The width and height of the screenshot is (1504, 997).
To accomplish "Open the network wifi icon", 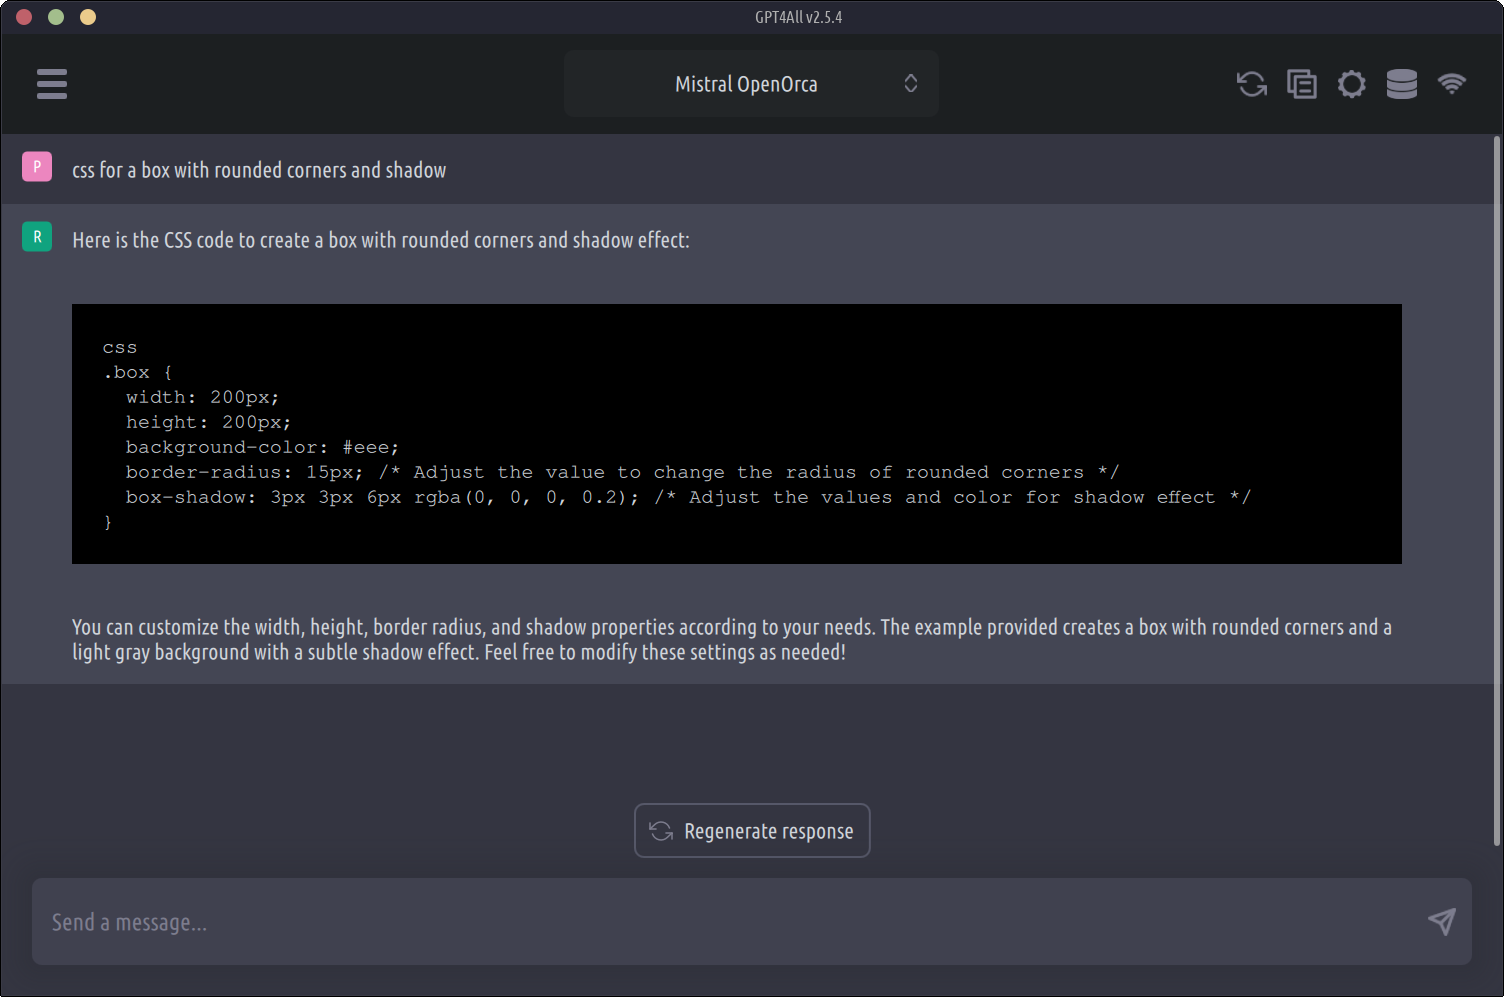I will tap(1452, 84).
